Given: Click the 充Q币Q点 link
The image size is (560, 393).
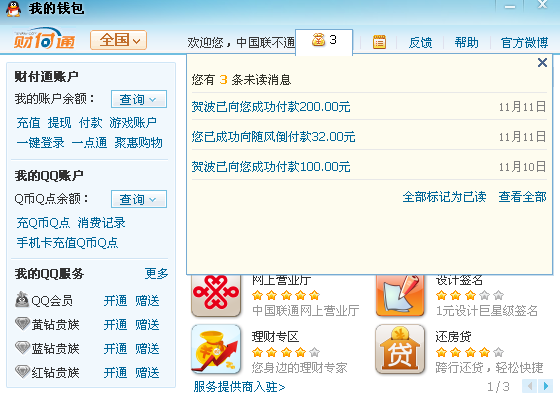Looking at the screenshot, I should tap(43, 223).
